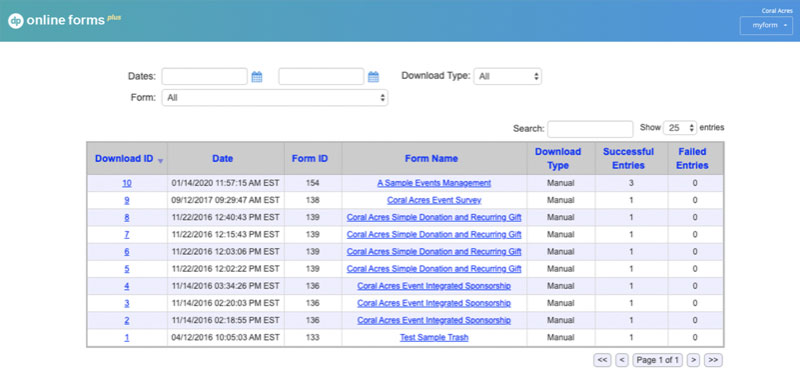Click Form ID 154 cell
Image resolution: width=800 pixels, height=378 pixels.
313,183
